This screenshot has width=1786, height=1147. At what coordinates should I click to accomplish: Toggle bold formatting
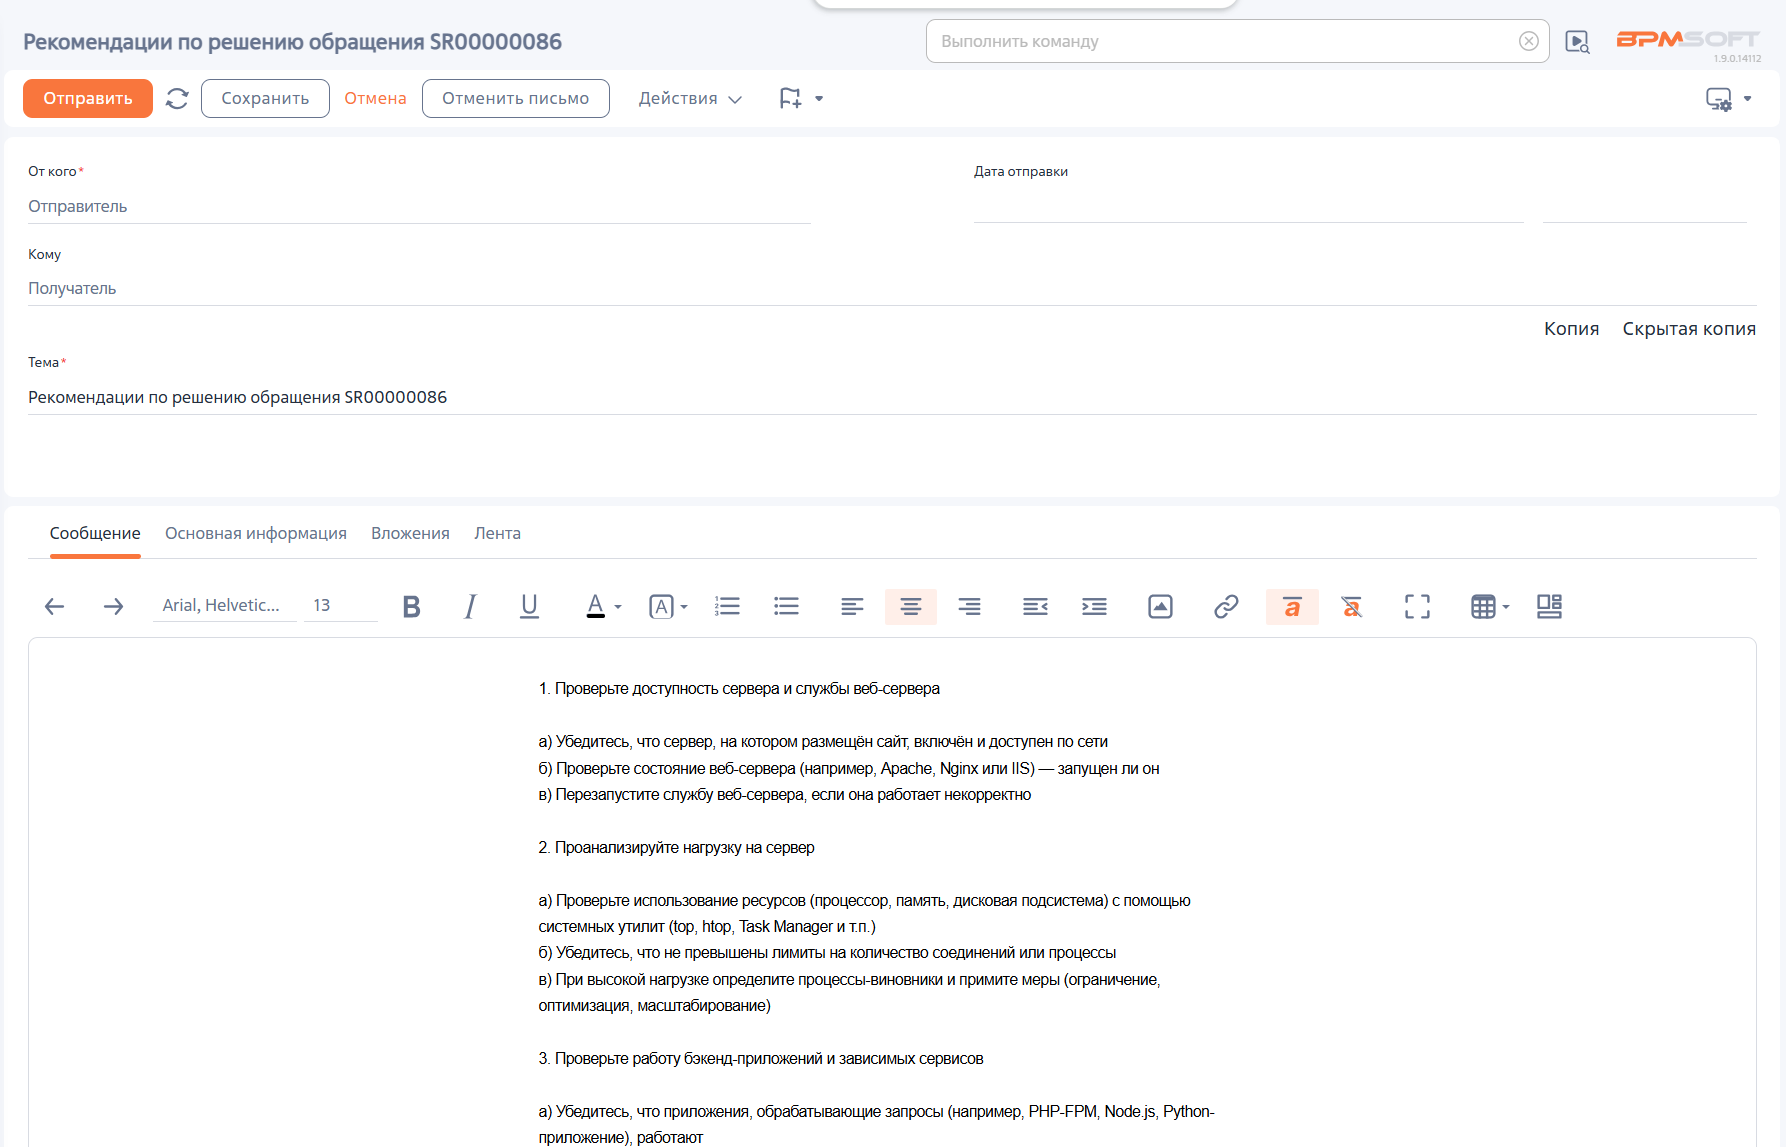[411, 606]
